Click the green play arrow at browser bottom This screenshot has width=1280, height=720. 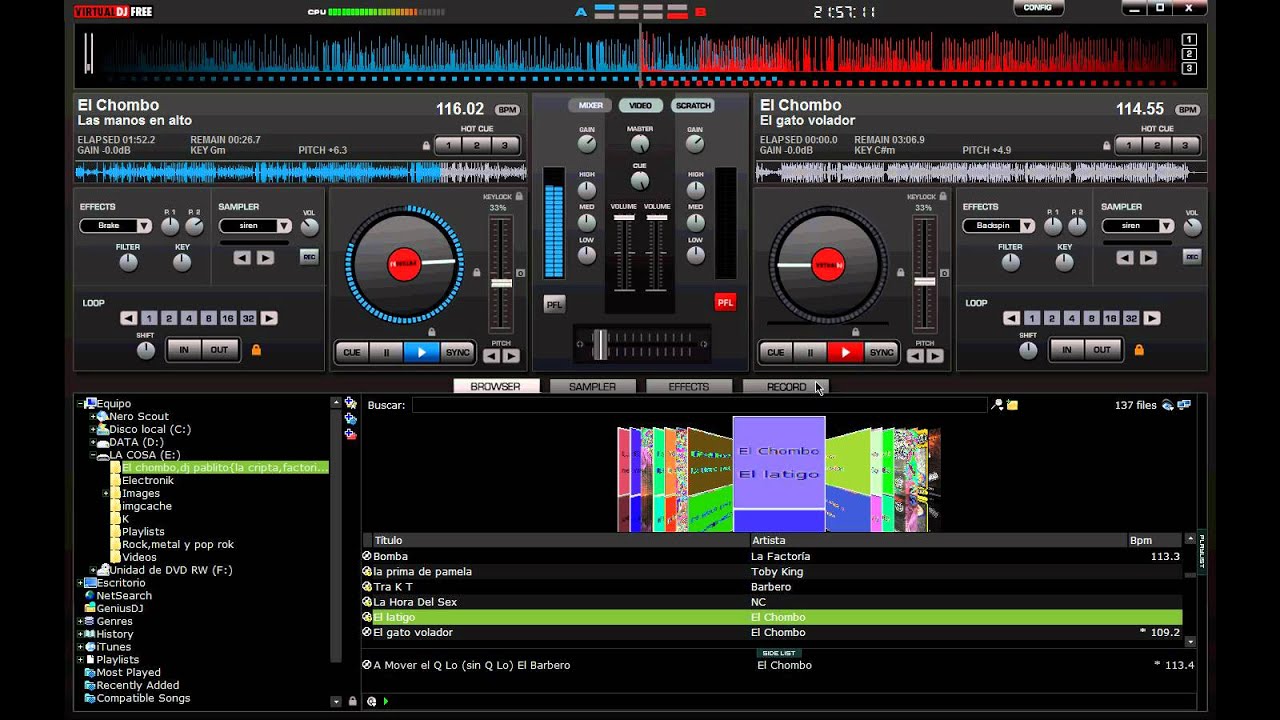(385, 701)
